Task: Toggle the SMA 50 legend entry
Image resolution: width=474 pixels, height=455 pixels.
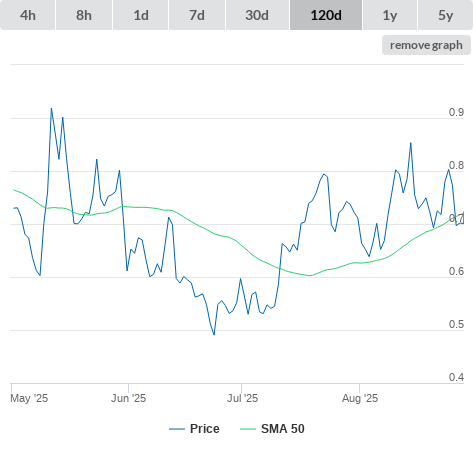Action: point(283,429)
